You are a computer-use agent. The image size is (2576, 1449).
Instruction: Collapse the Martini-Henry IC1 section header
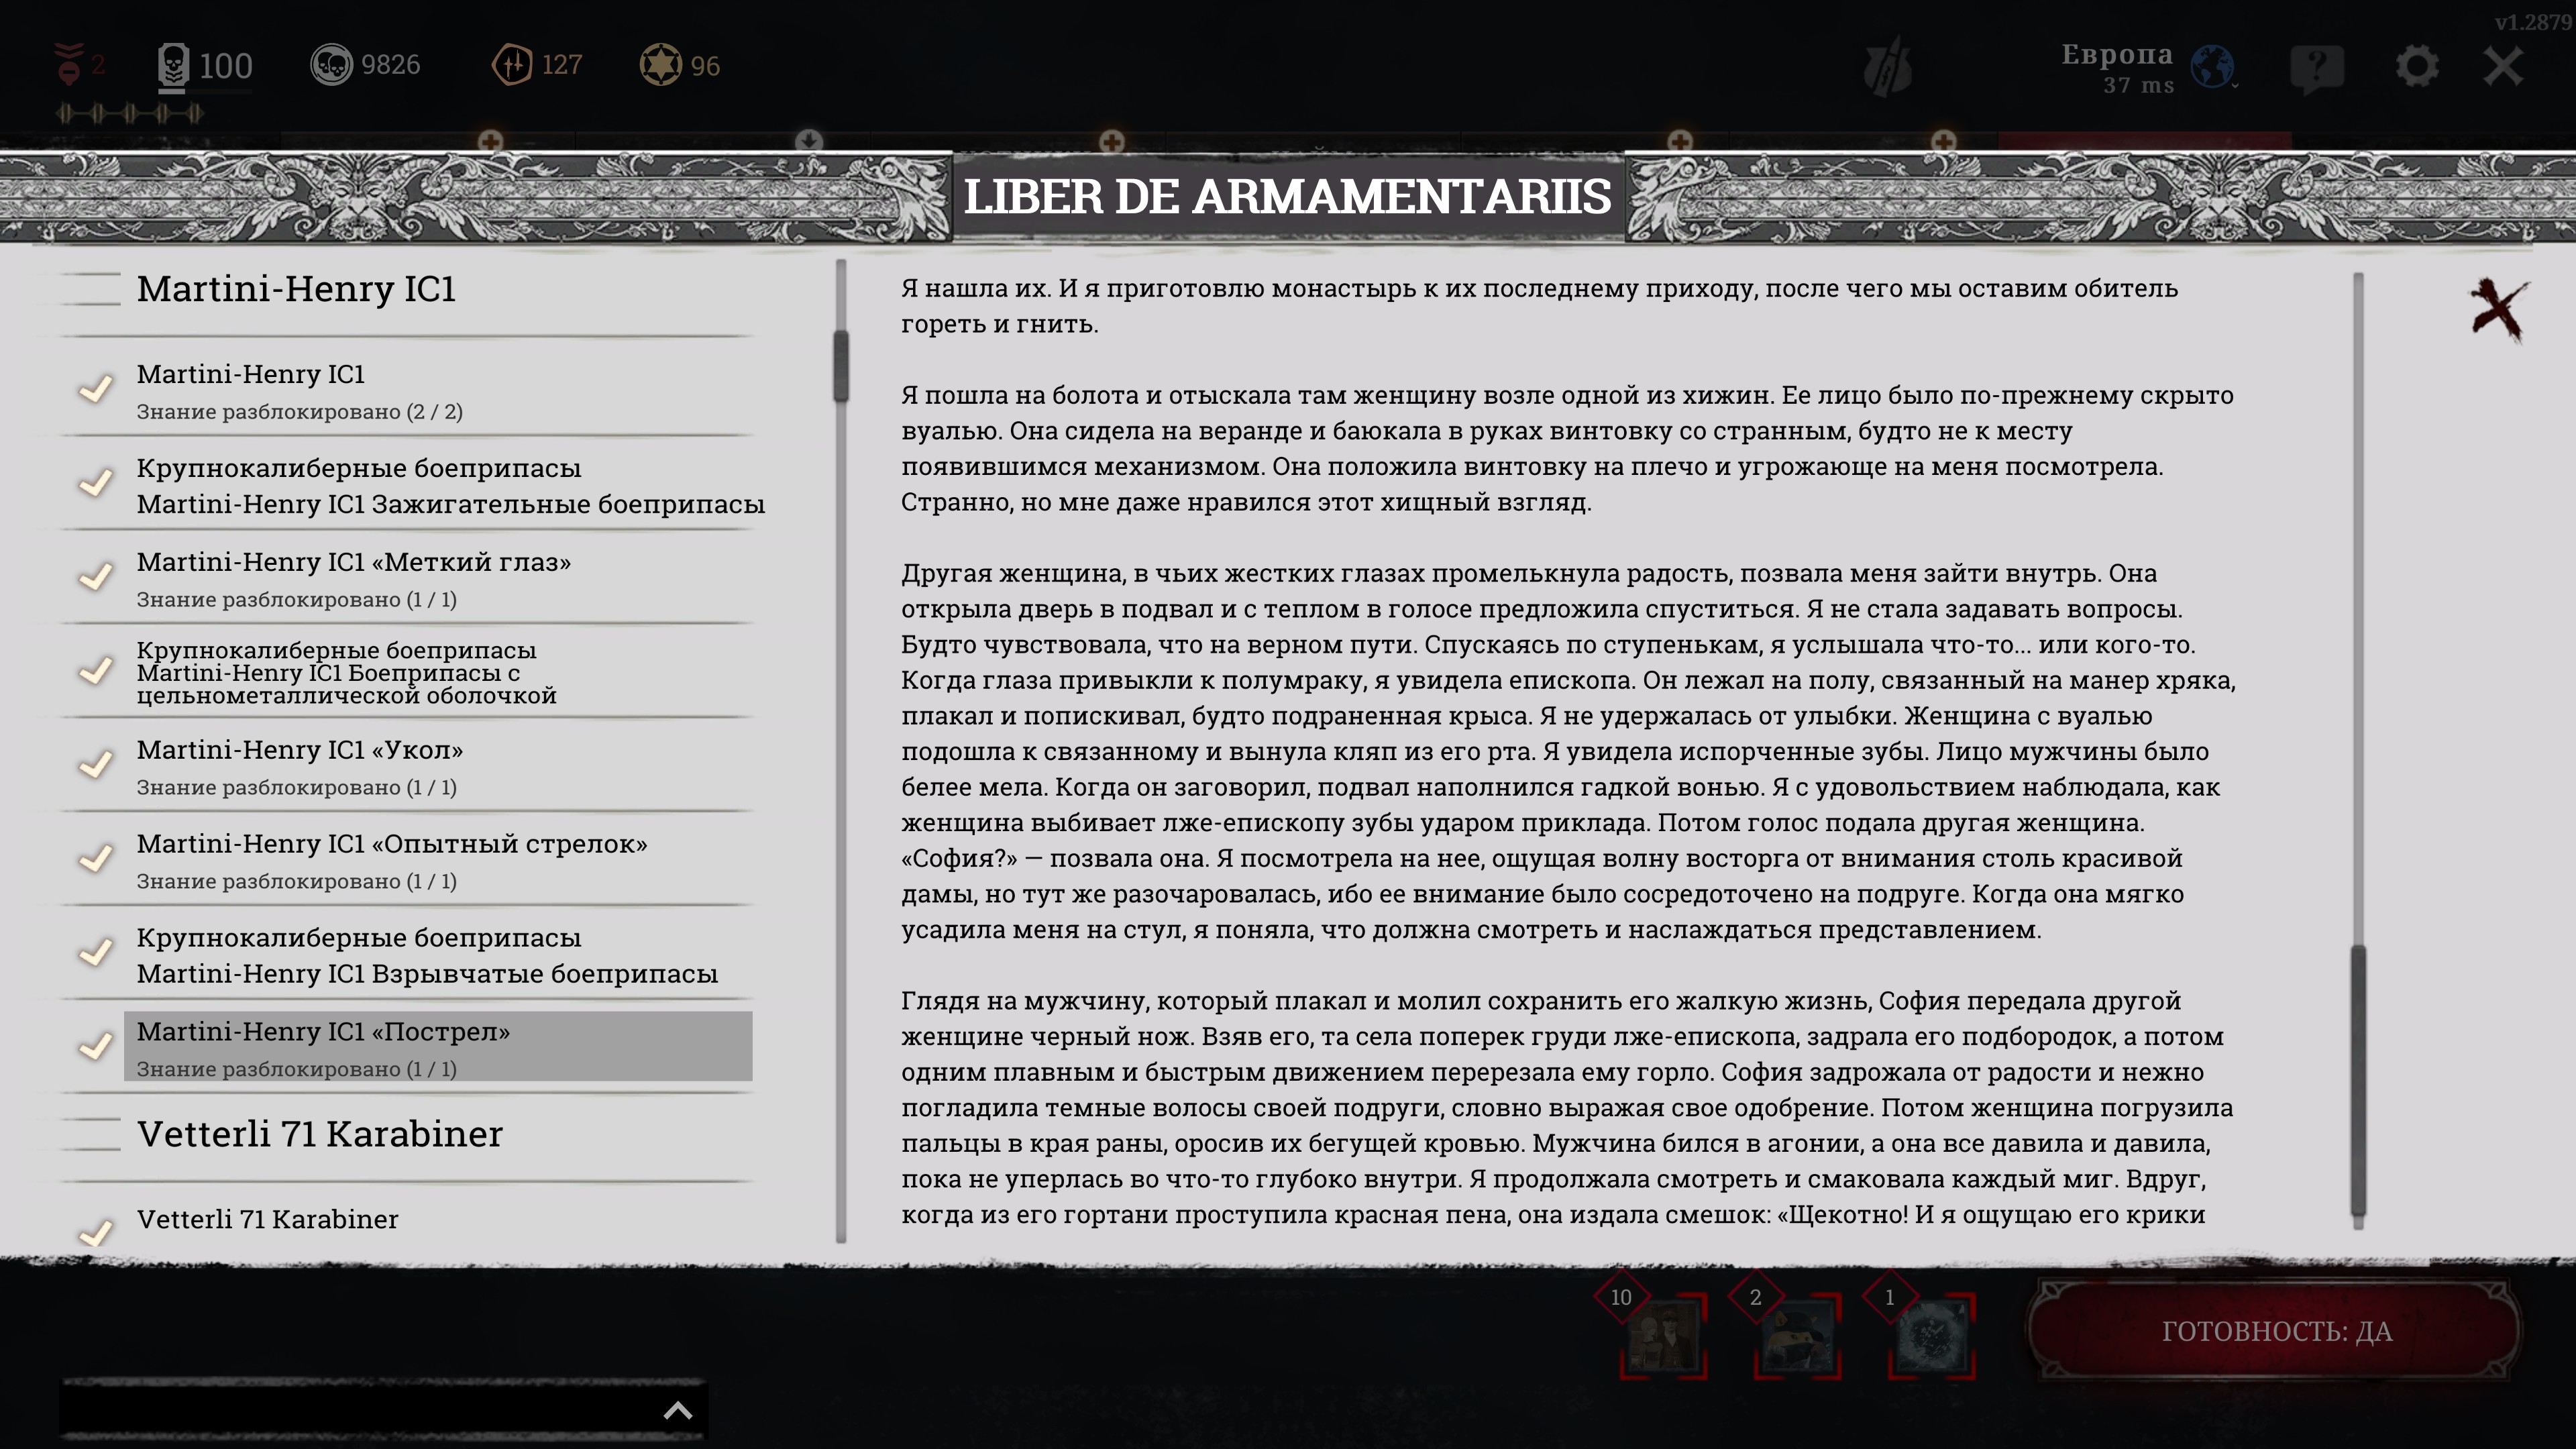(296, 289)
